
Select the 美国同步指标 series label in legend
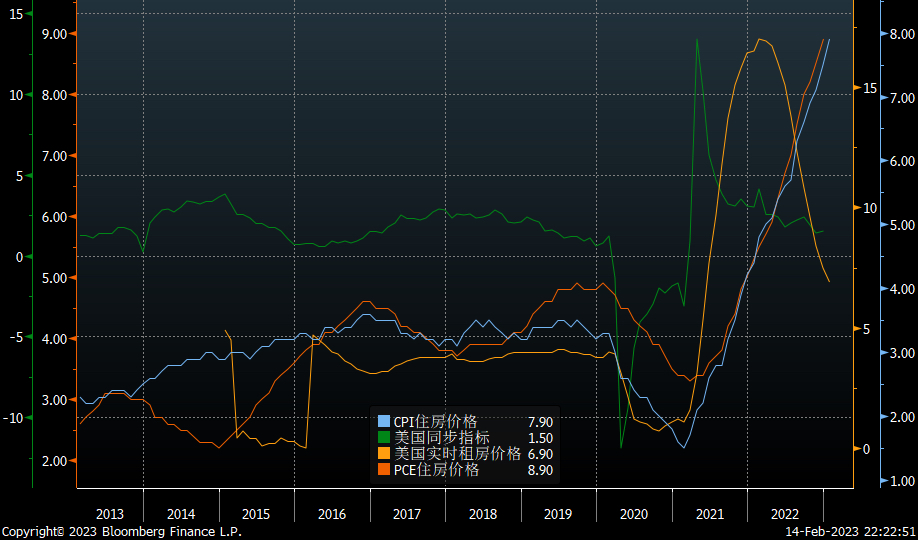[442, 438]
